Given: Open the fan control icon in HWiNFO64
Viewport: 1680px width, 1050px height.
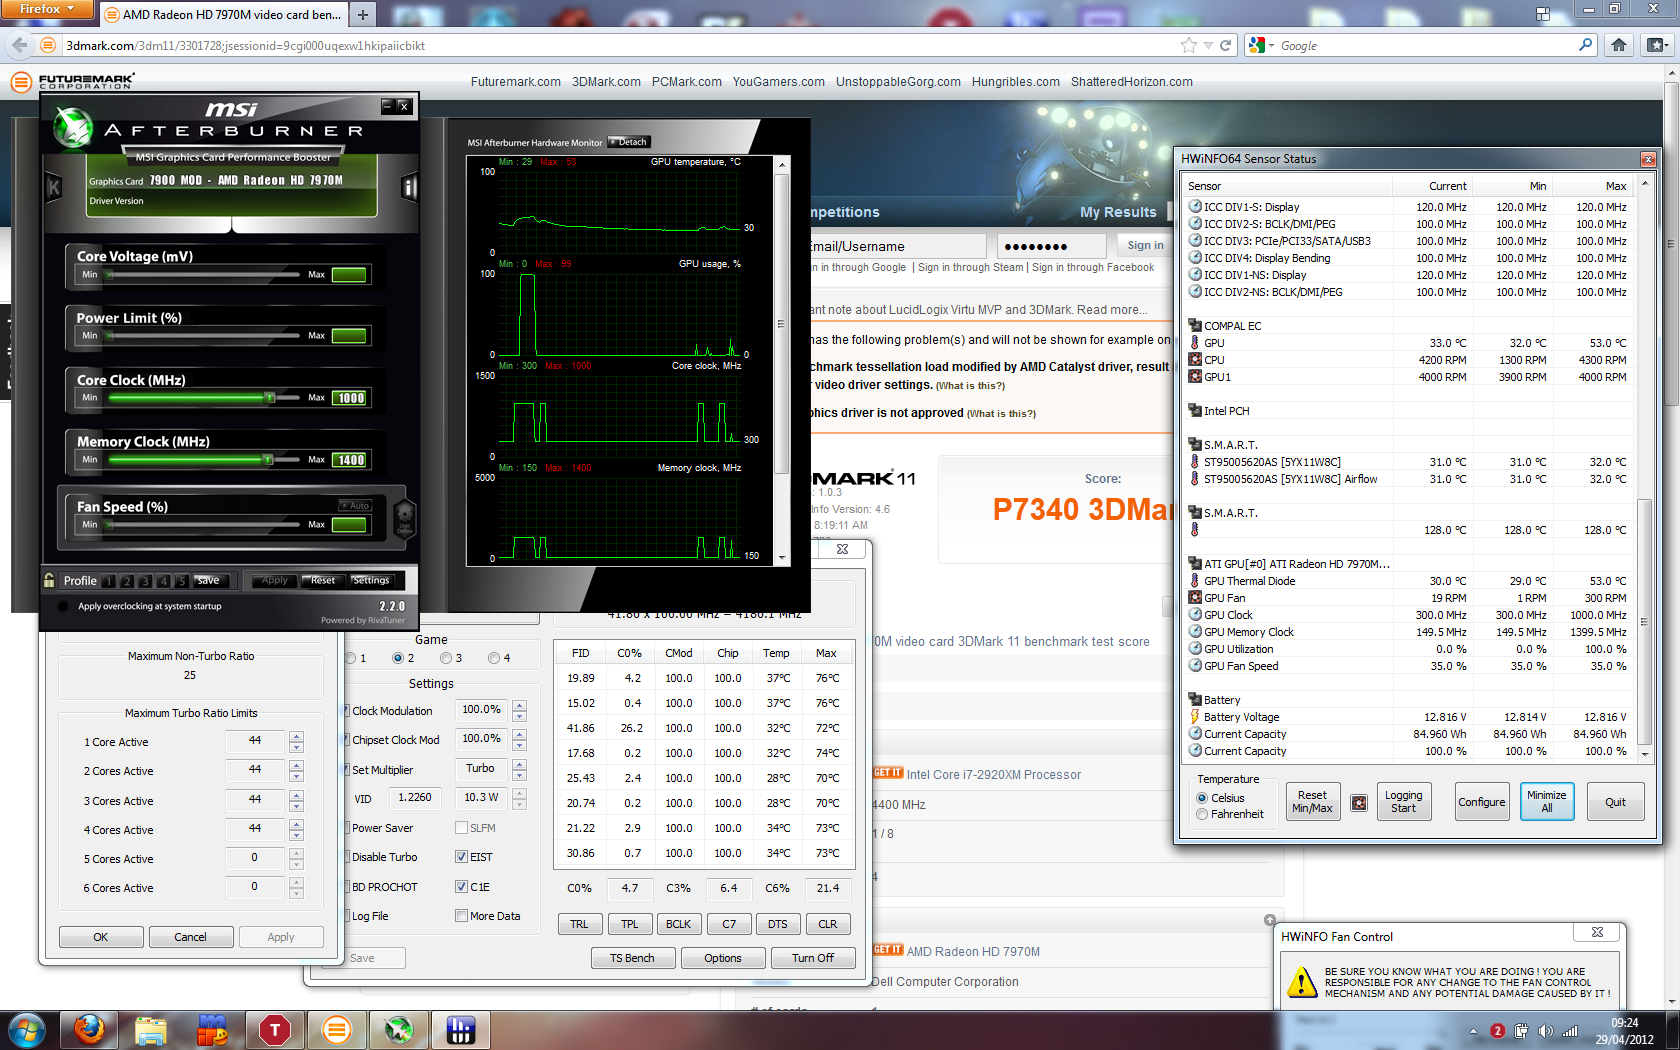Looking at the screenshot, I should tap(1359, 802).
